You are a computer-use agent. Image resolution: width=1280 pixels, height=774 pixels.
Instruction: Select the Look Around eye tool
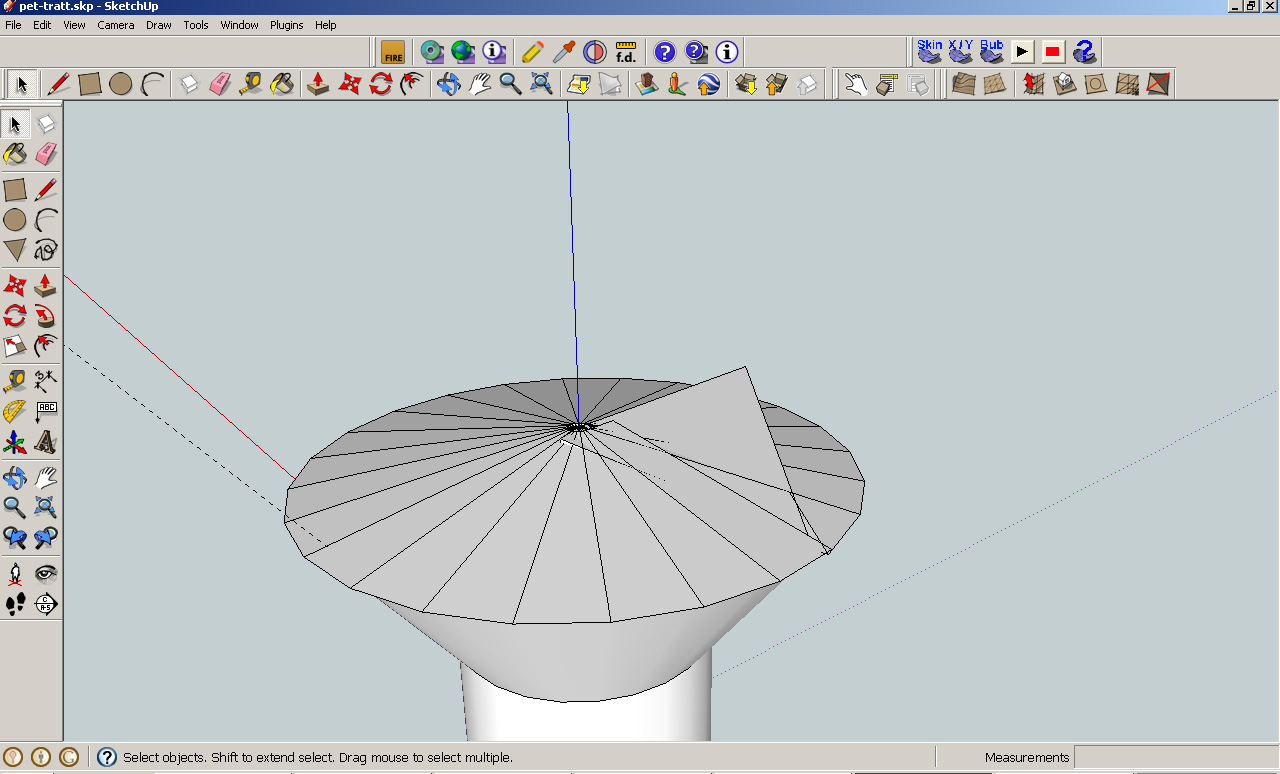46,573
